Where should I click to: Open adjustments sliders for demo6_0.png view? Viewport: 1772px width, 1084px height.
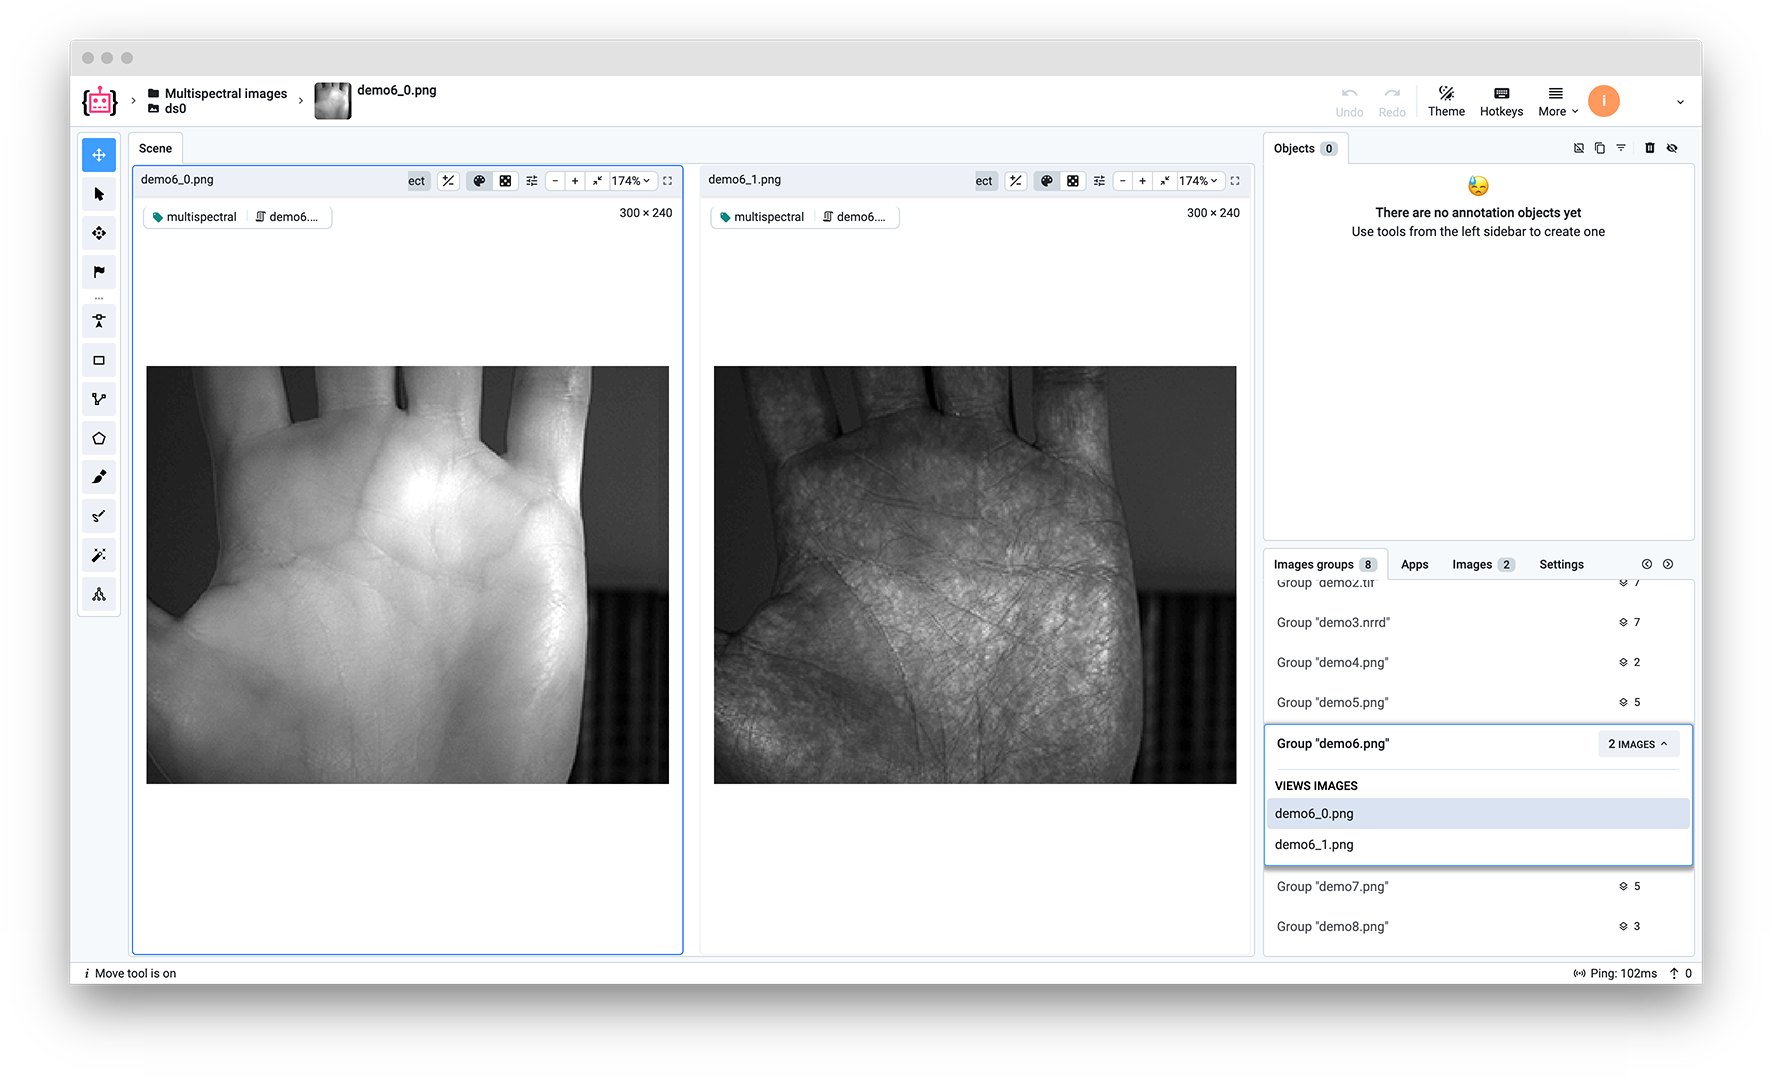[x=531, y=180]
